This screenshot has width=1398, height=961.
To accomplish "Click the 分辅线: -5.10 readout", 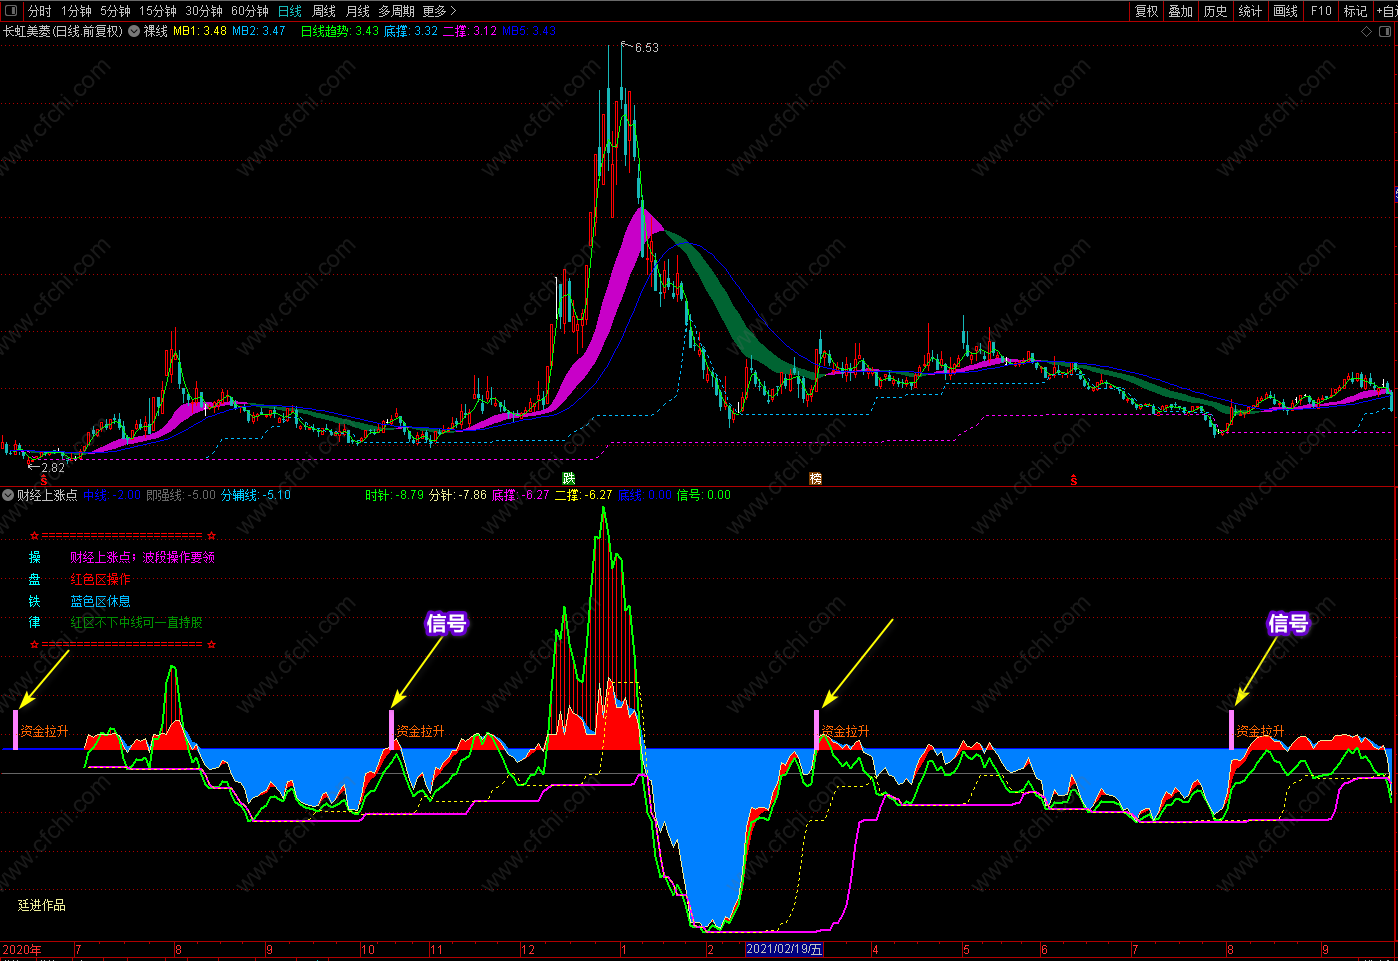I will coord(256,495).
